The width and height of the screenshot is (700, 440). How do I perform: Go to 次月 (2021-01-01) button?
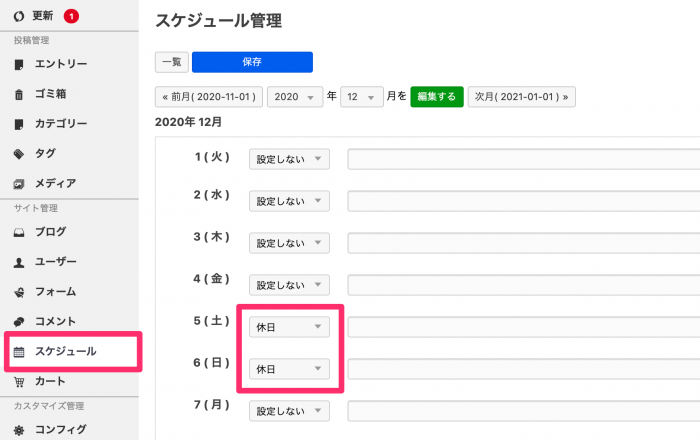[x=521, y=97]
